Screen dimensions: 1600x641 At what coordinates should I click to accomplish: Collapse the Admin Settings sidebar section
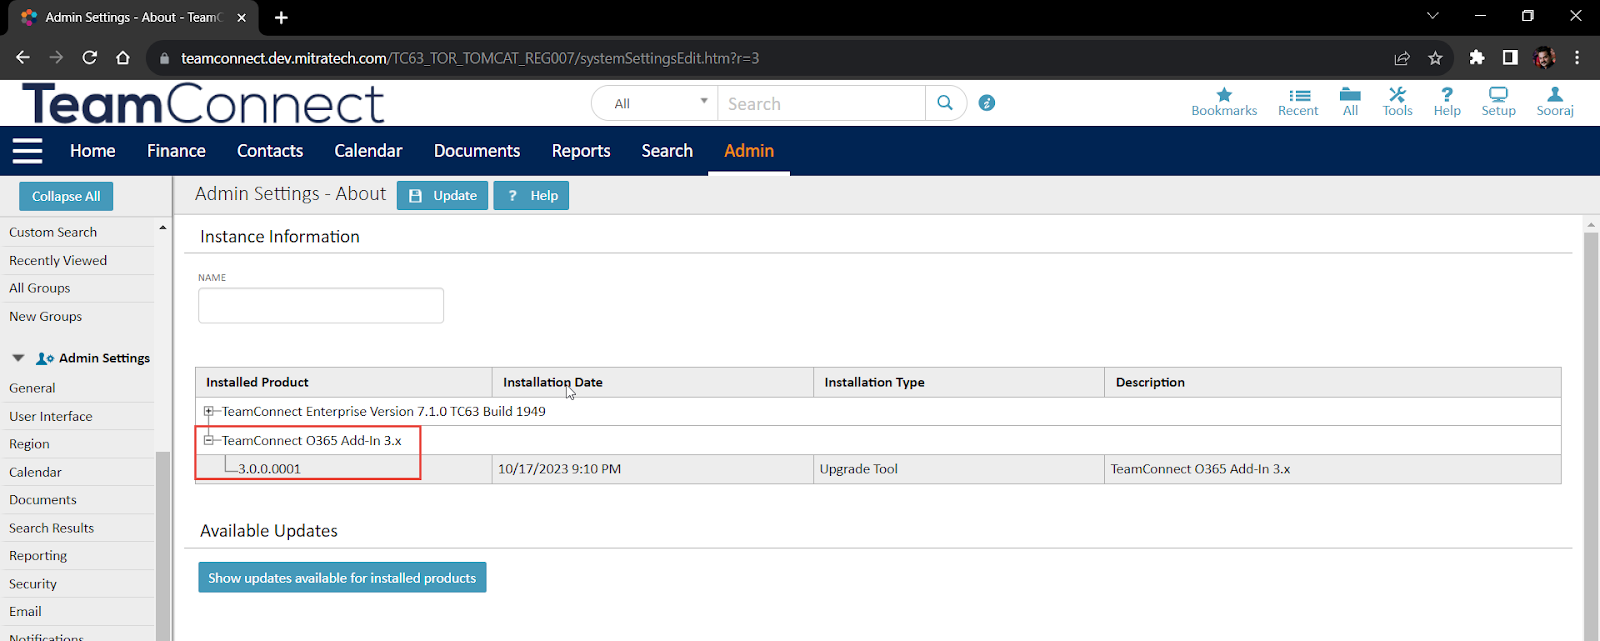[18, 358]
